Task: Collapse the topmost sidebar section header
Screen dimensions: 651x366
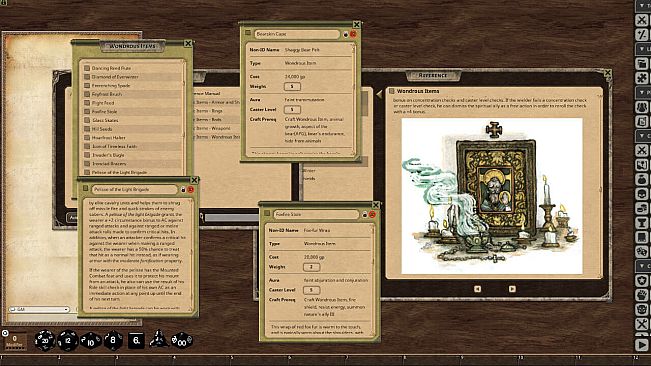Action: pyautogui.click(x=644, y=5)
